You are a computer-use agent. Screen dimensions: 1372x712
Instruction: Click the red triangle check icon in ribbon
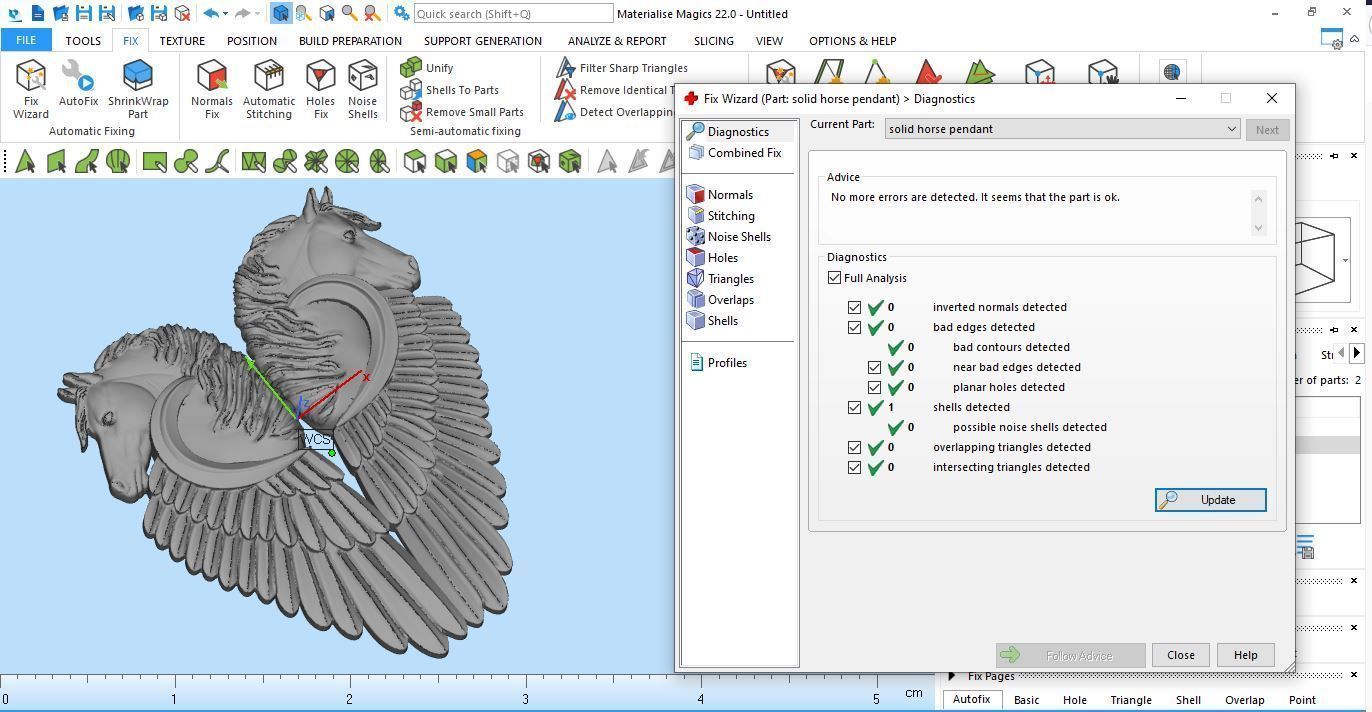[927, 73]
